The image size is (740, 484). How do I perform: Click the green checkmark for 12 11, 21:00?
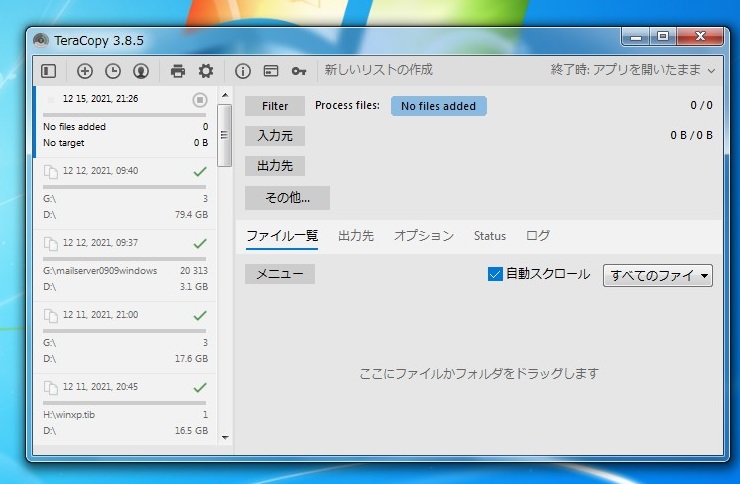point(200,315)
